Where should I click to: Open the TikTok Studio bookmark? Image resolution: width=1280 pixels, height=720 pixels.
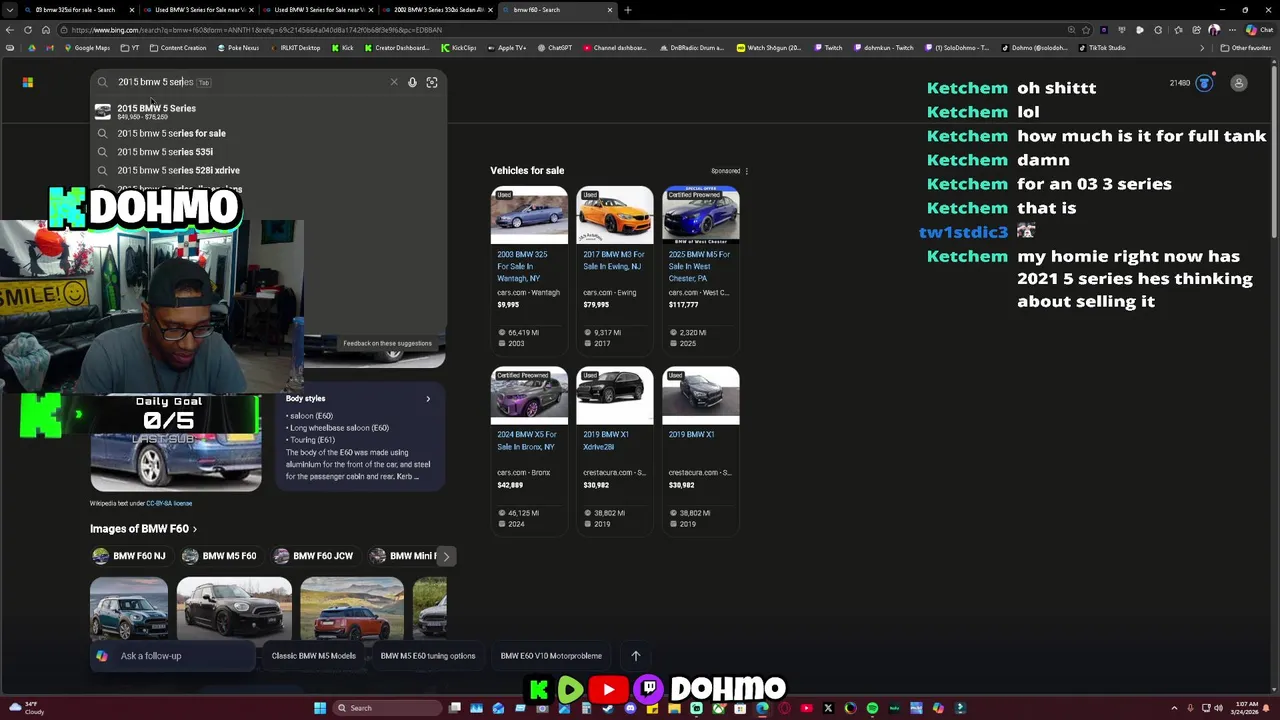click(x=1101, y=47)
